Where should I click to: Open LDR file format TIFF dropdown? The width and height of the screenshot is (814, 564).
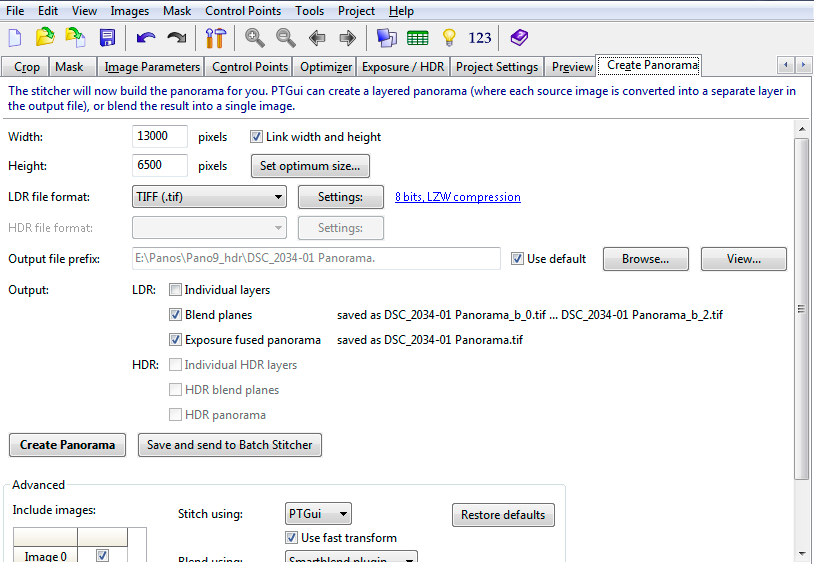coord(209,197)
